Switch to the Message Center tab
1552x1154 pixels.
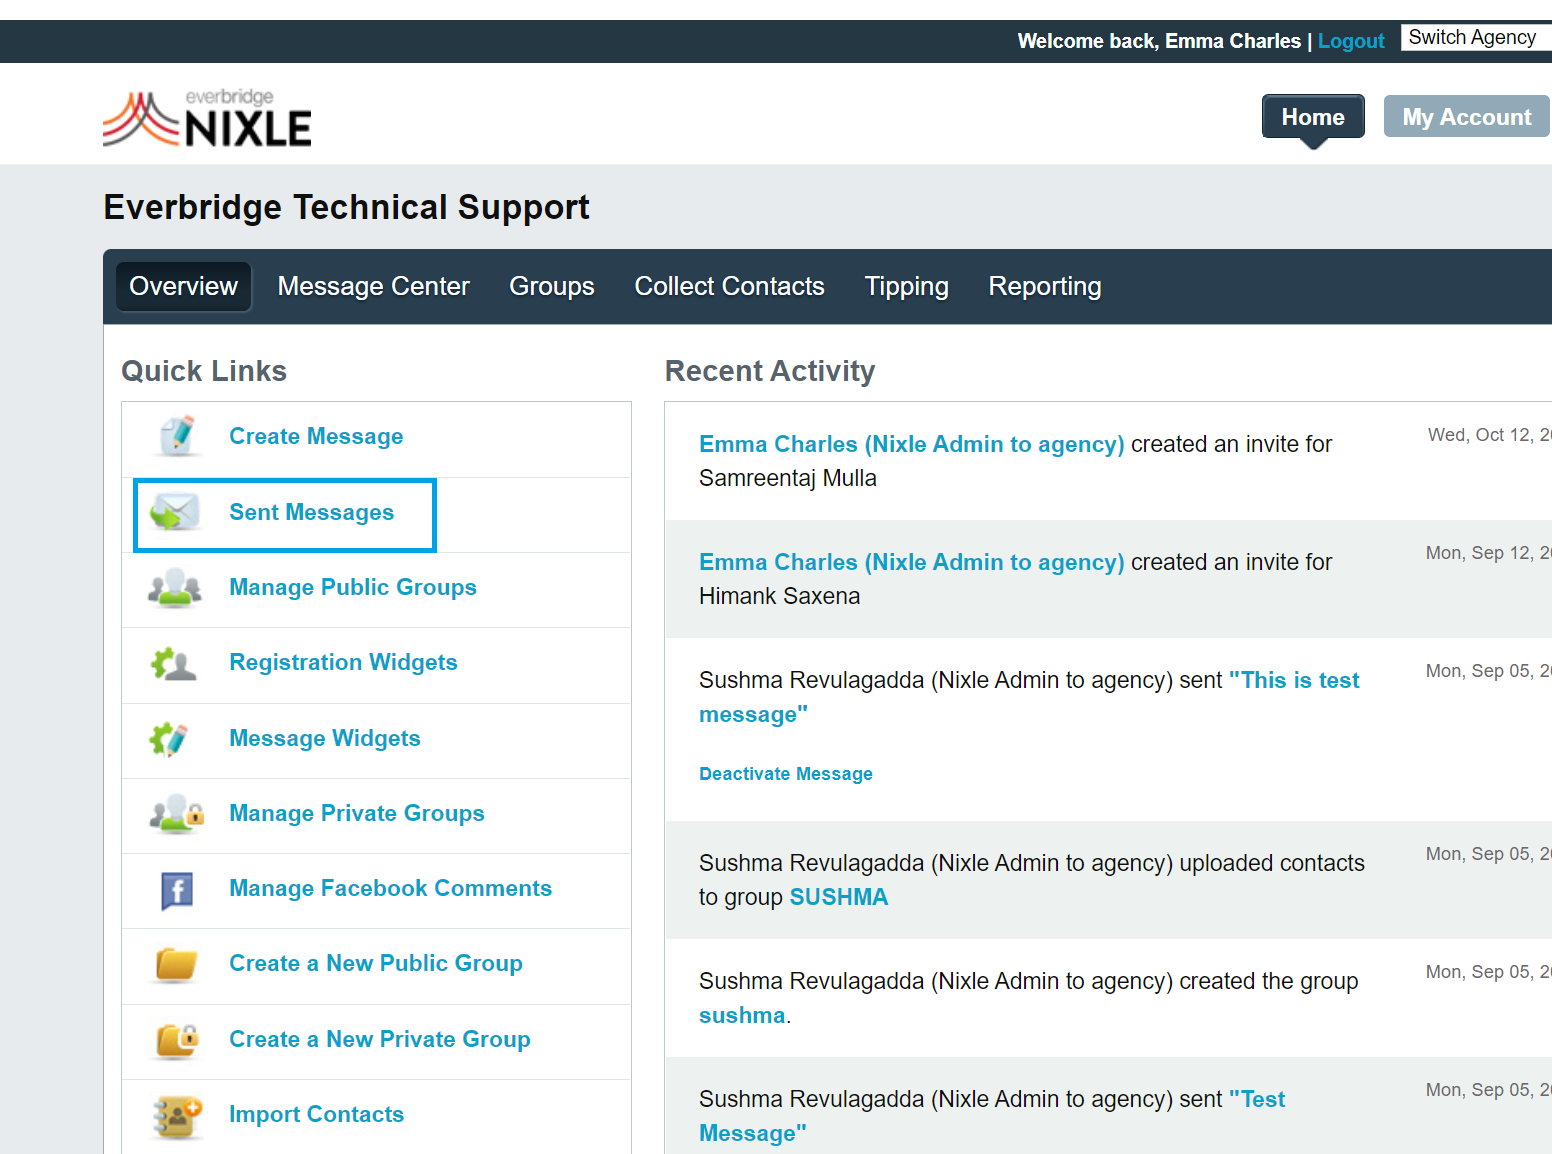click(x=374, y=287)
